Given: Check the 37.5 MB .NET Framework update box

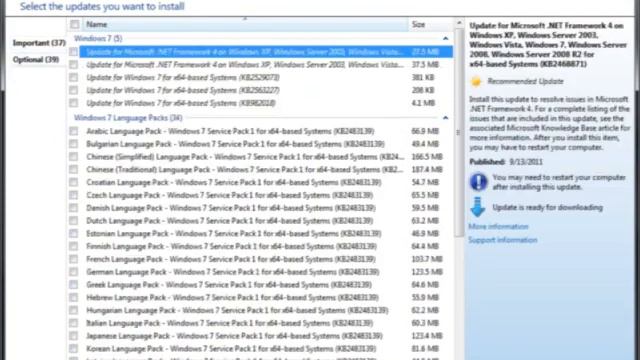Looking at the screenshot, I should [x=73, y=64].
